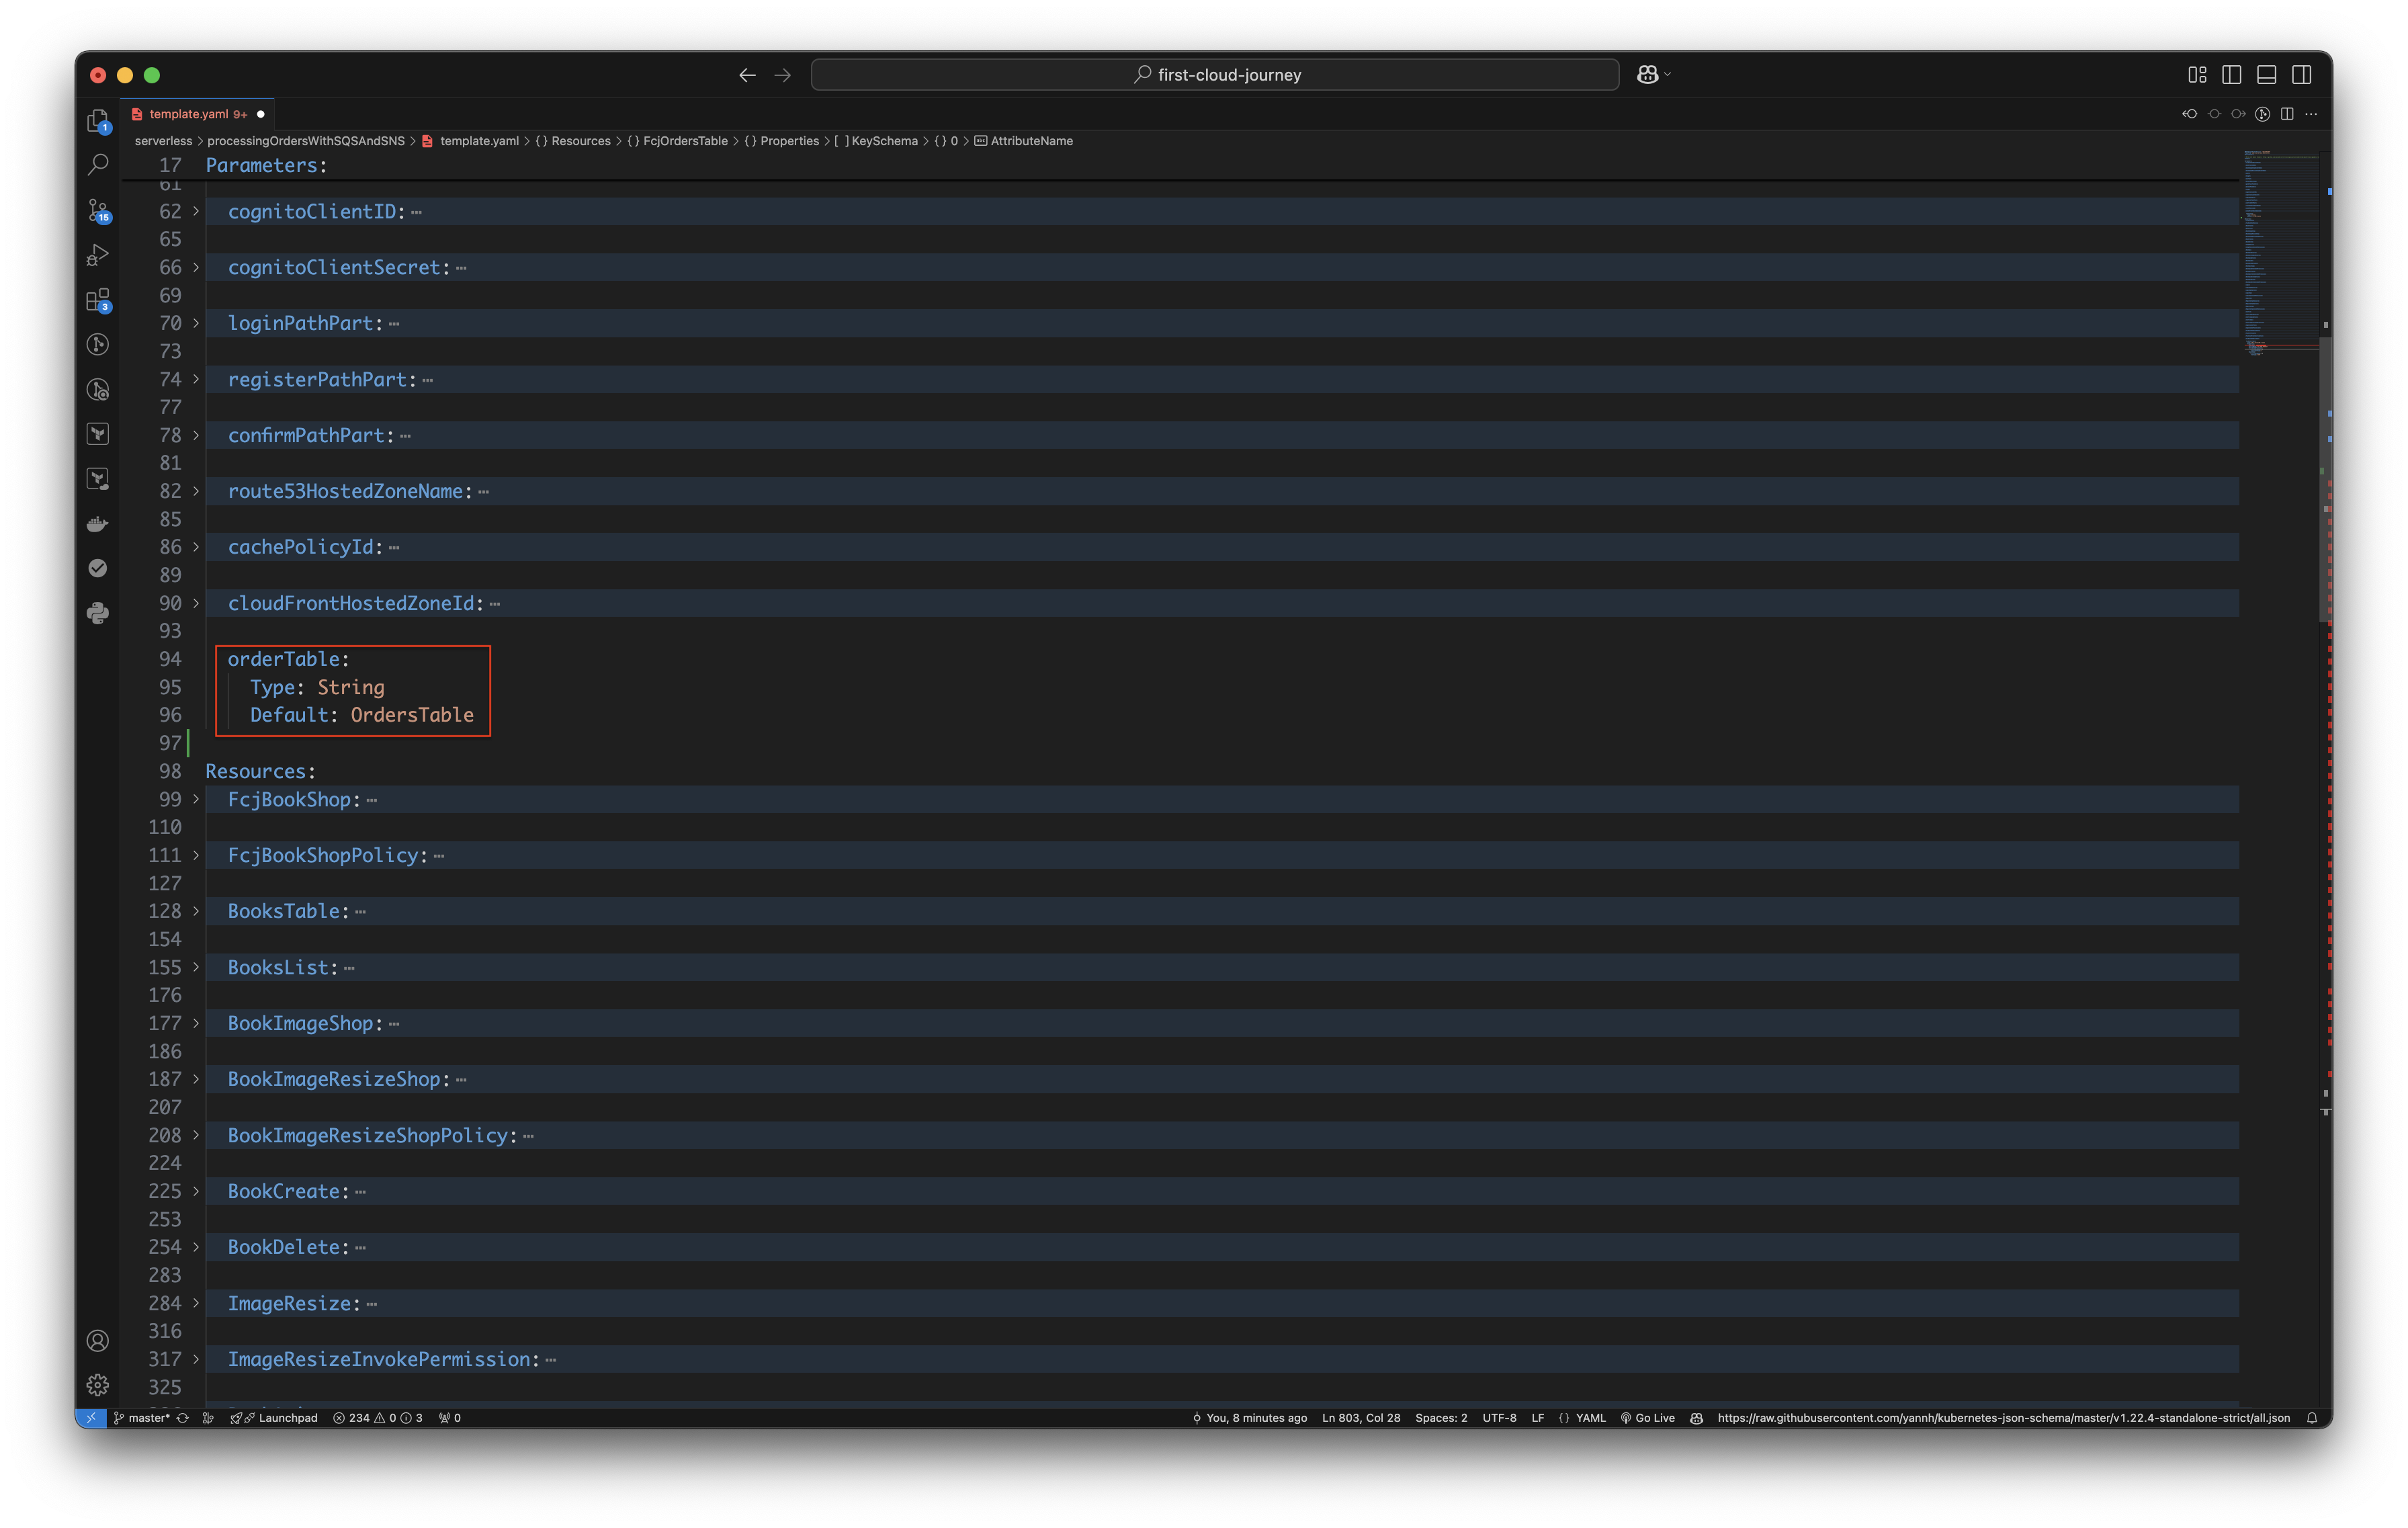Viewport: 2408px width, 1528px height.
Task: Open the Search view
Action: 97,165
